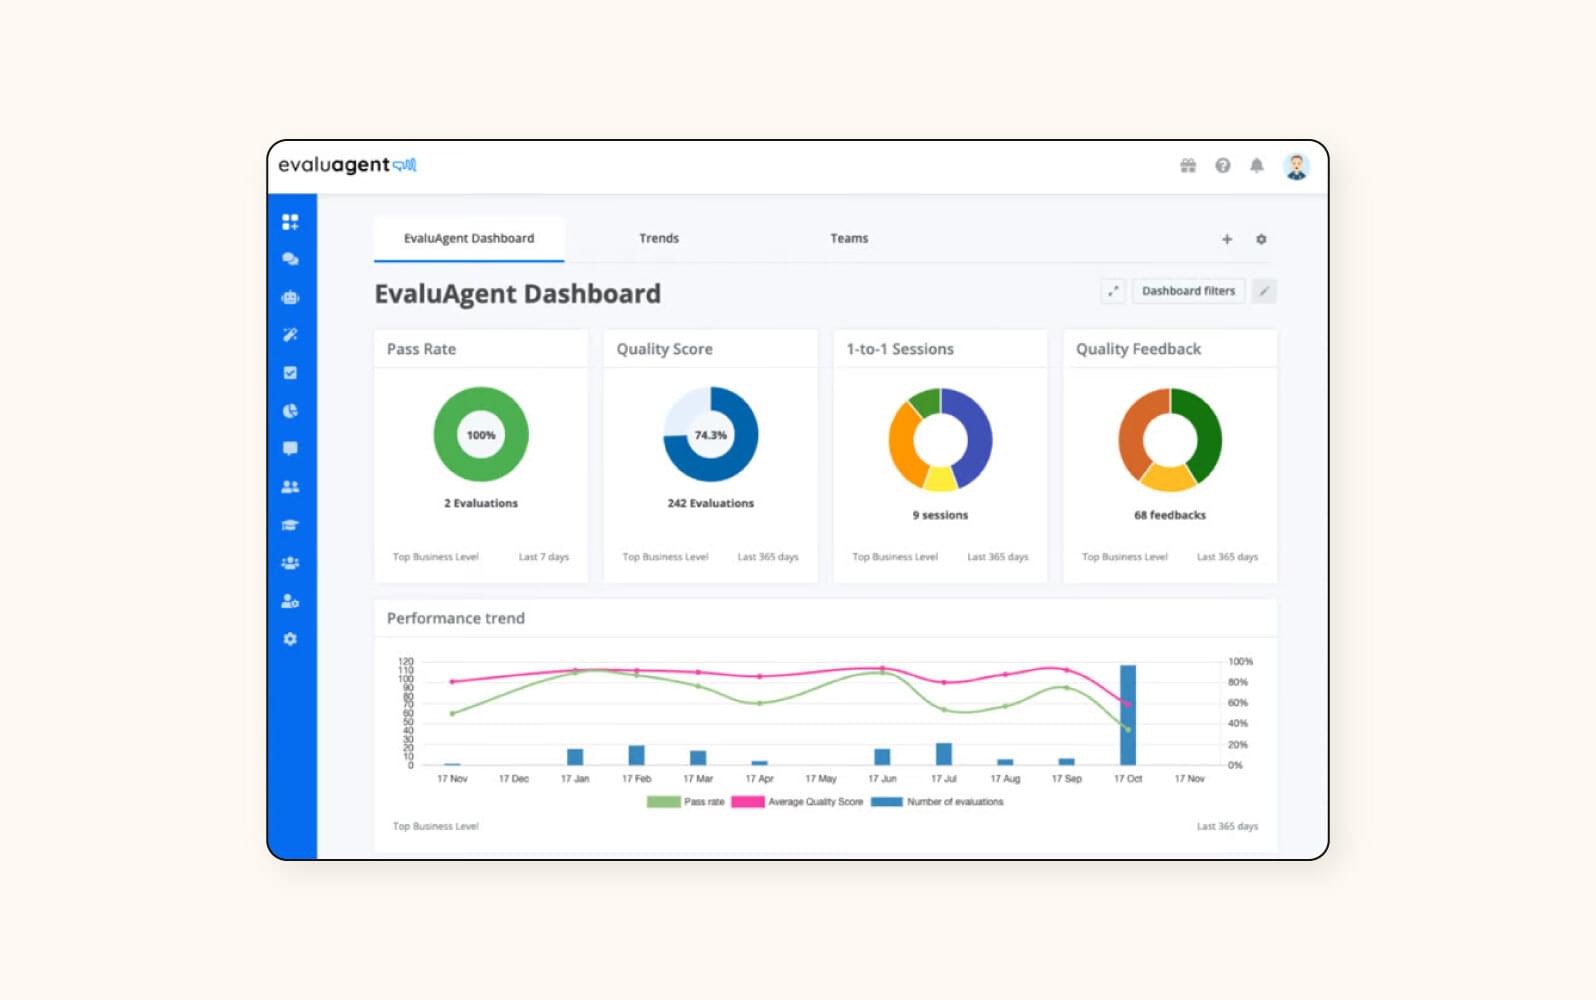Click the Quality Feedback donut chart
This screenshot has height=1000, width=1596.
point(1170,440)
